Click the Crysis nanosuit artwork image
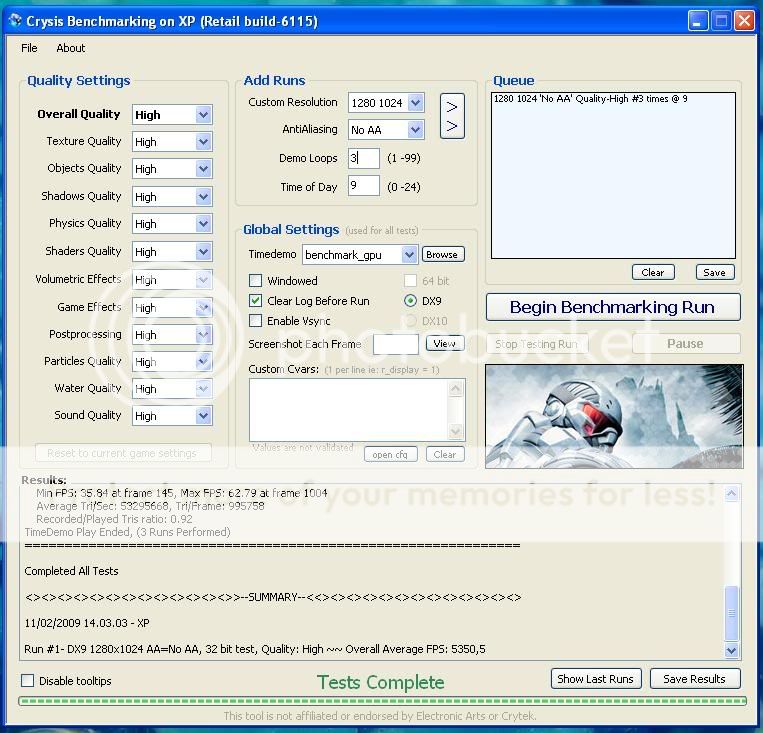763x733 pixels. 613,416
